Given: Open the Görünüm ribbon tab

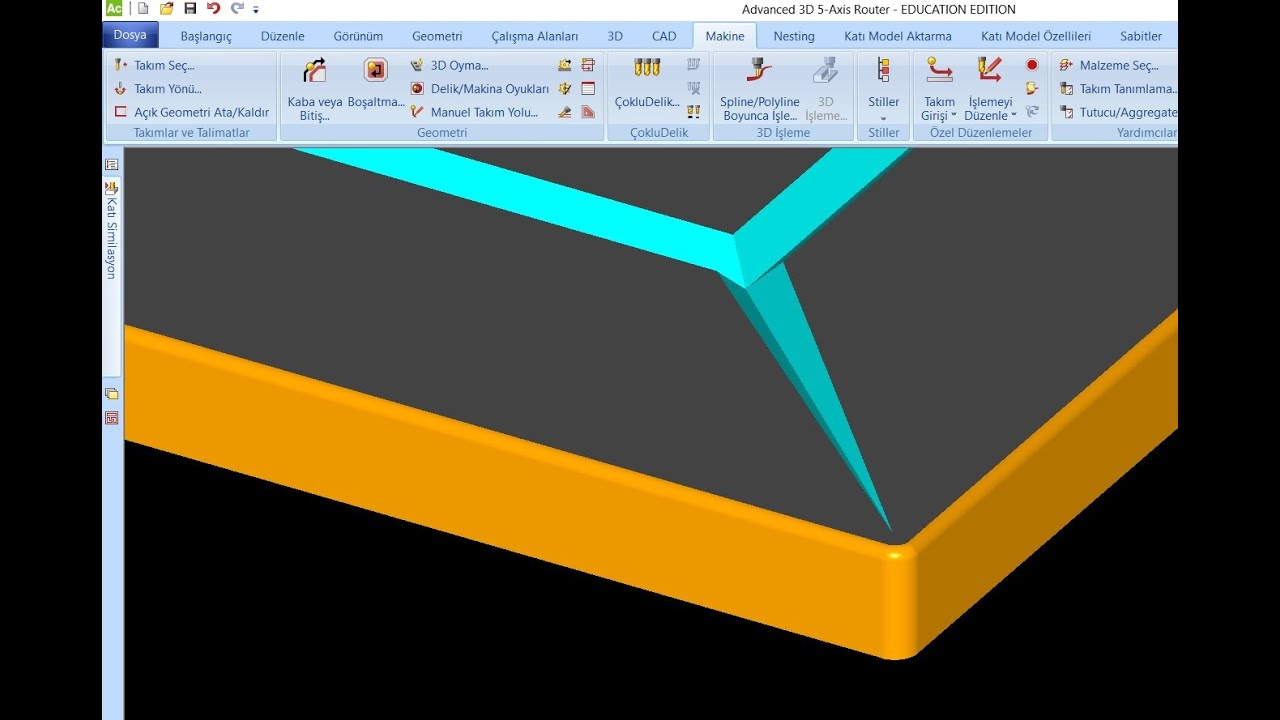Looking at the screenshot, I should pyautogui.click(x=358, y=36).
